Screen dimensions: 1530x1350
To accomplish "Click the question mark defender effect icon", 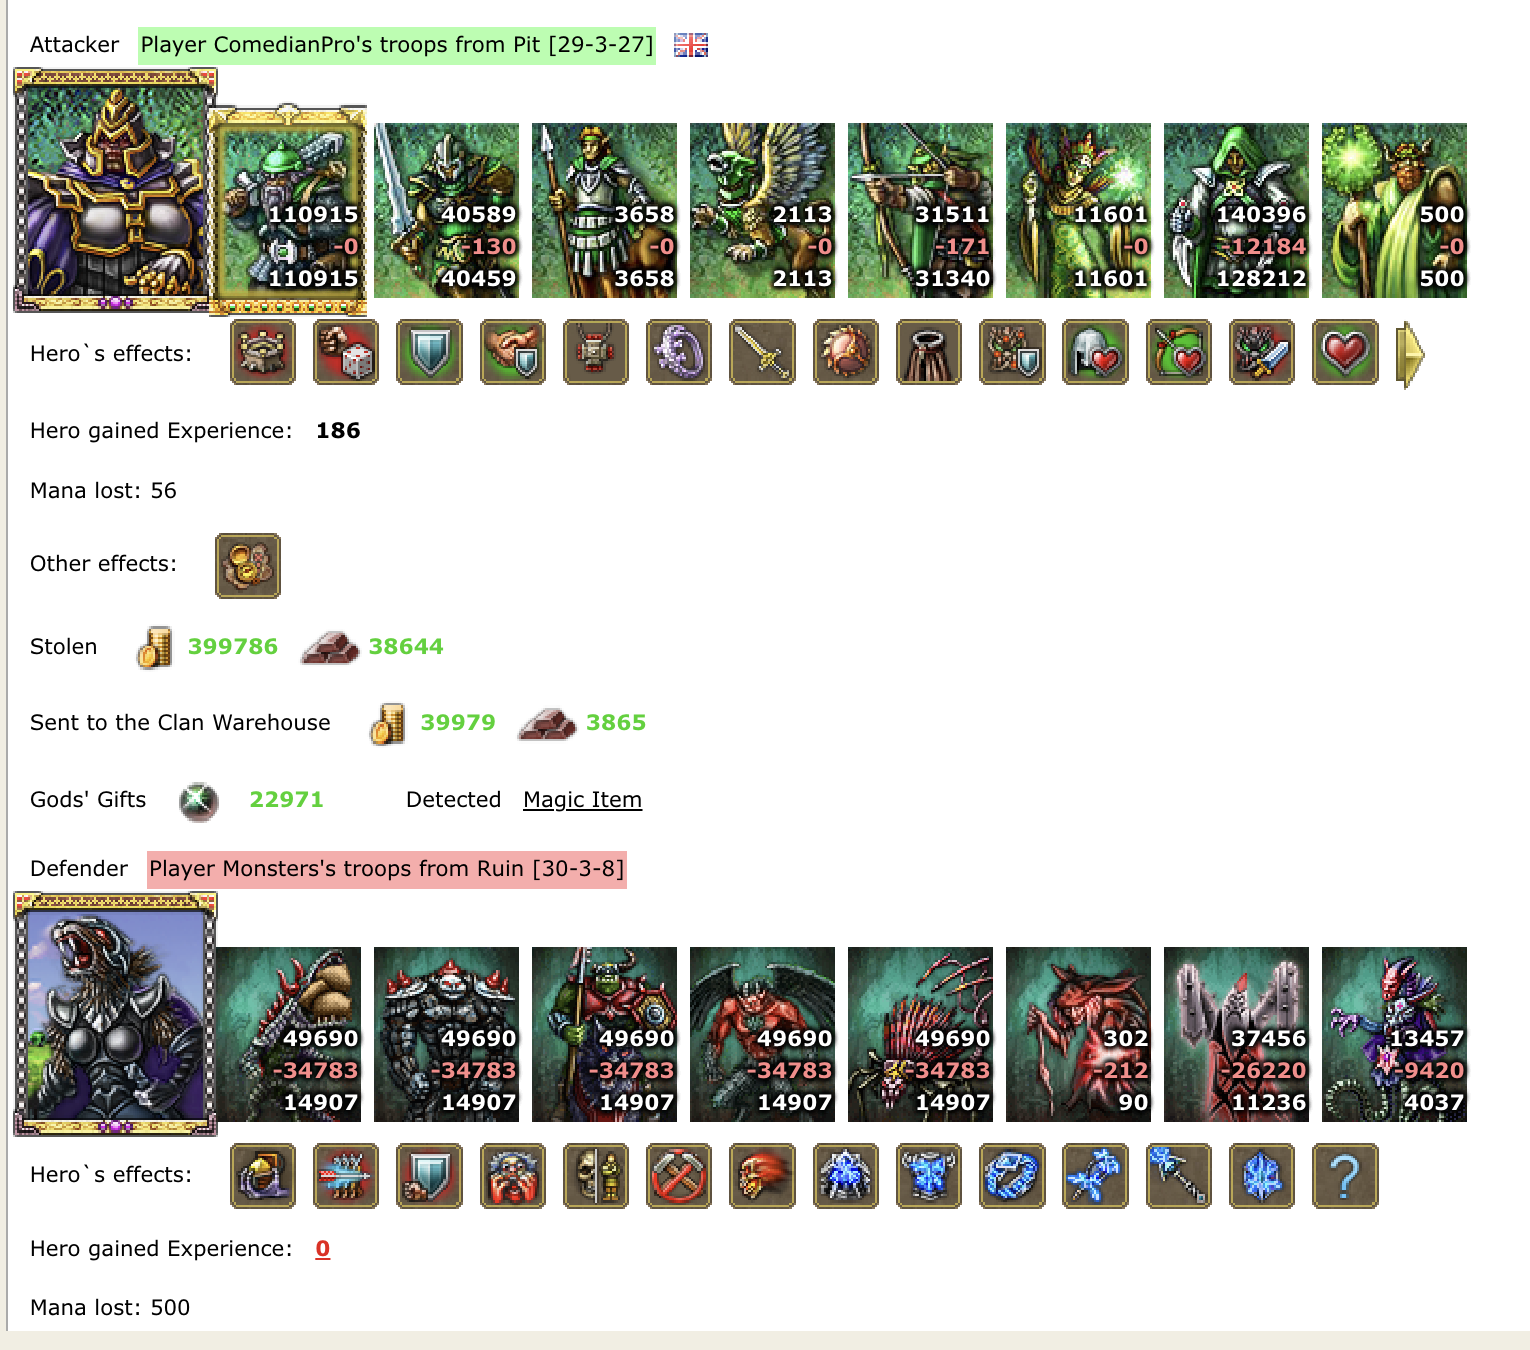I will tap(1345, 1176).
